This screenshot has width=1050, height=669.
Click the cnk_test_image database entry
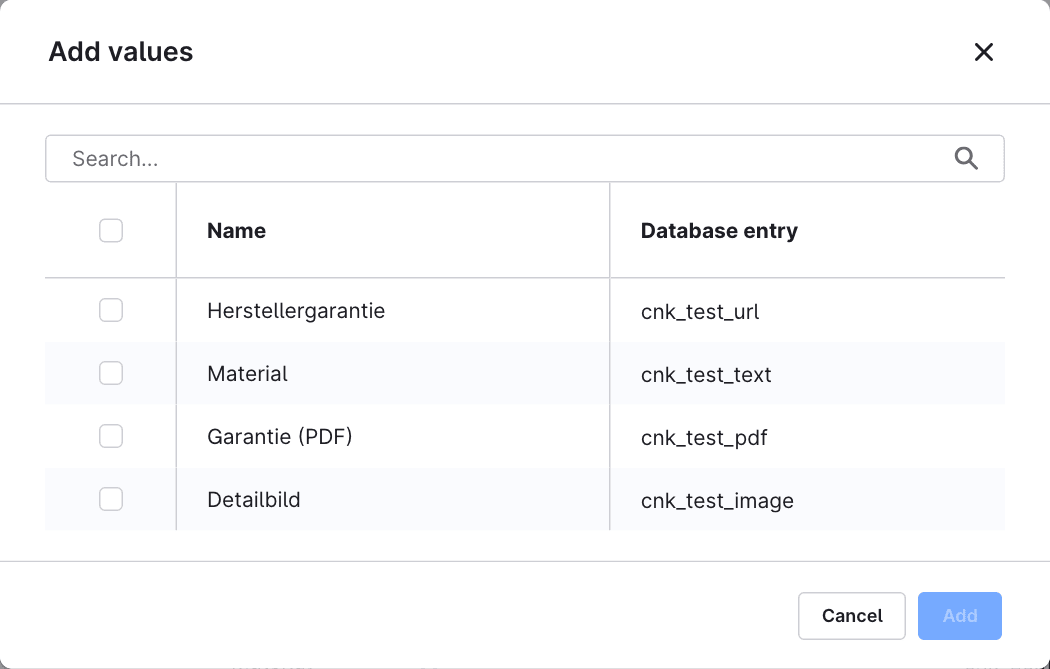tap(717, 501)
